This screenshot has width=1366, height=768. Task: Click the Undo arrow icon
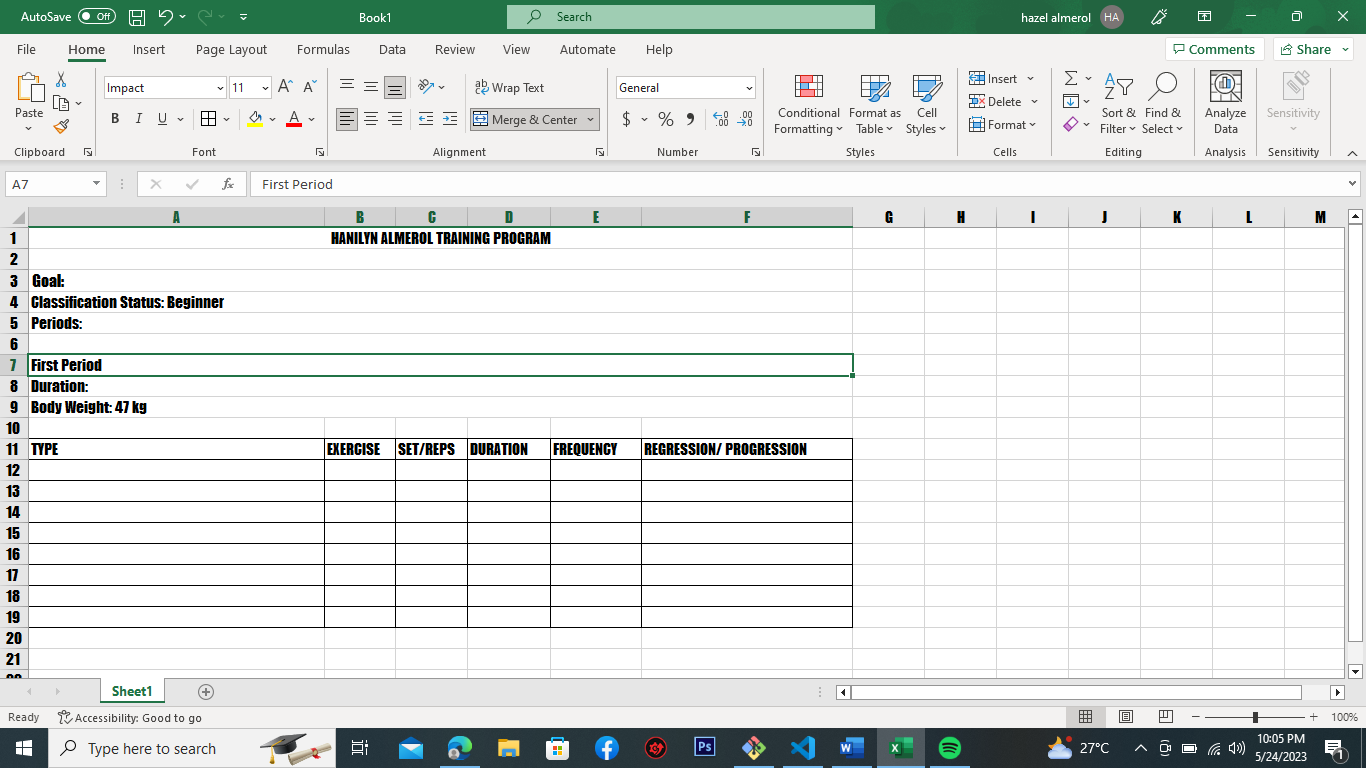point(166,17)
